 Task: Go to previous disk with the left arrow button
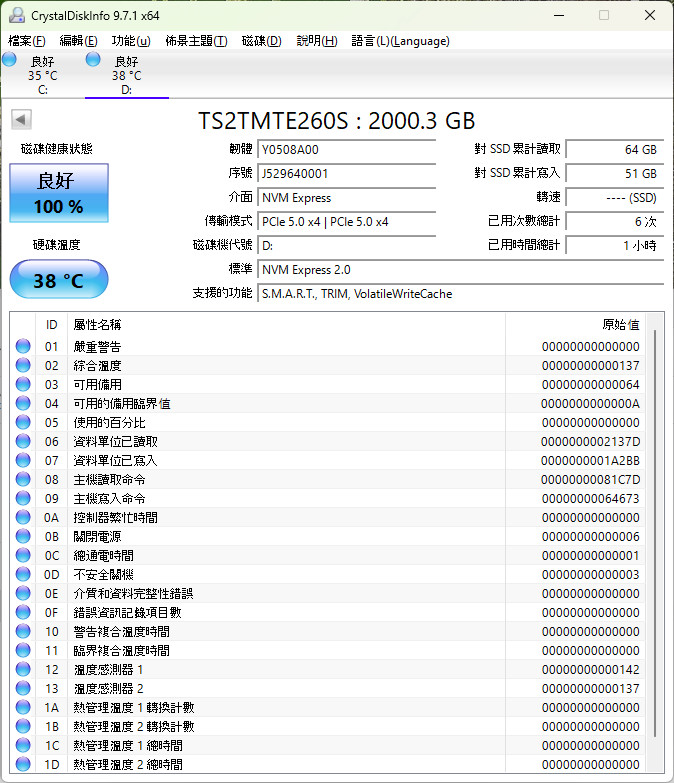[21, 119]
